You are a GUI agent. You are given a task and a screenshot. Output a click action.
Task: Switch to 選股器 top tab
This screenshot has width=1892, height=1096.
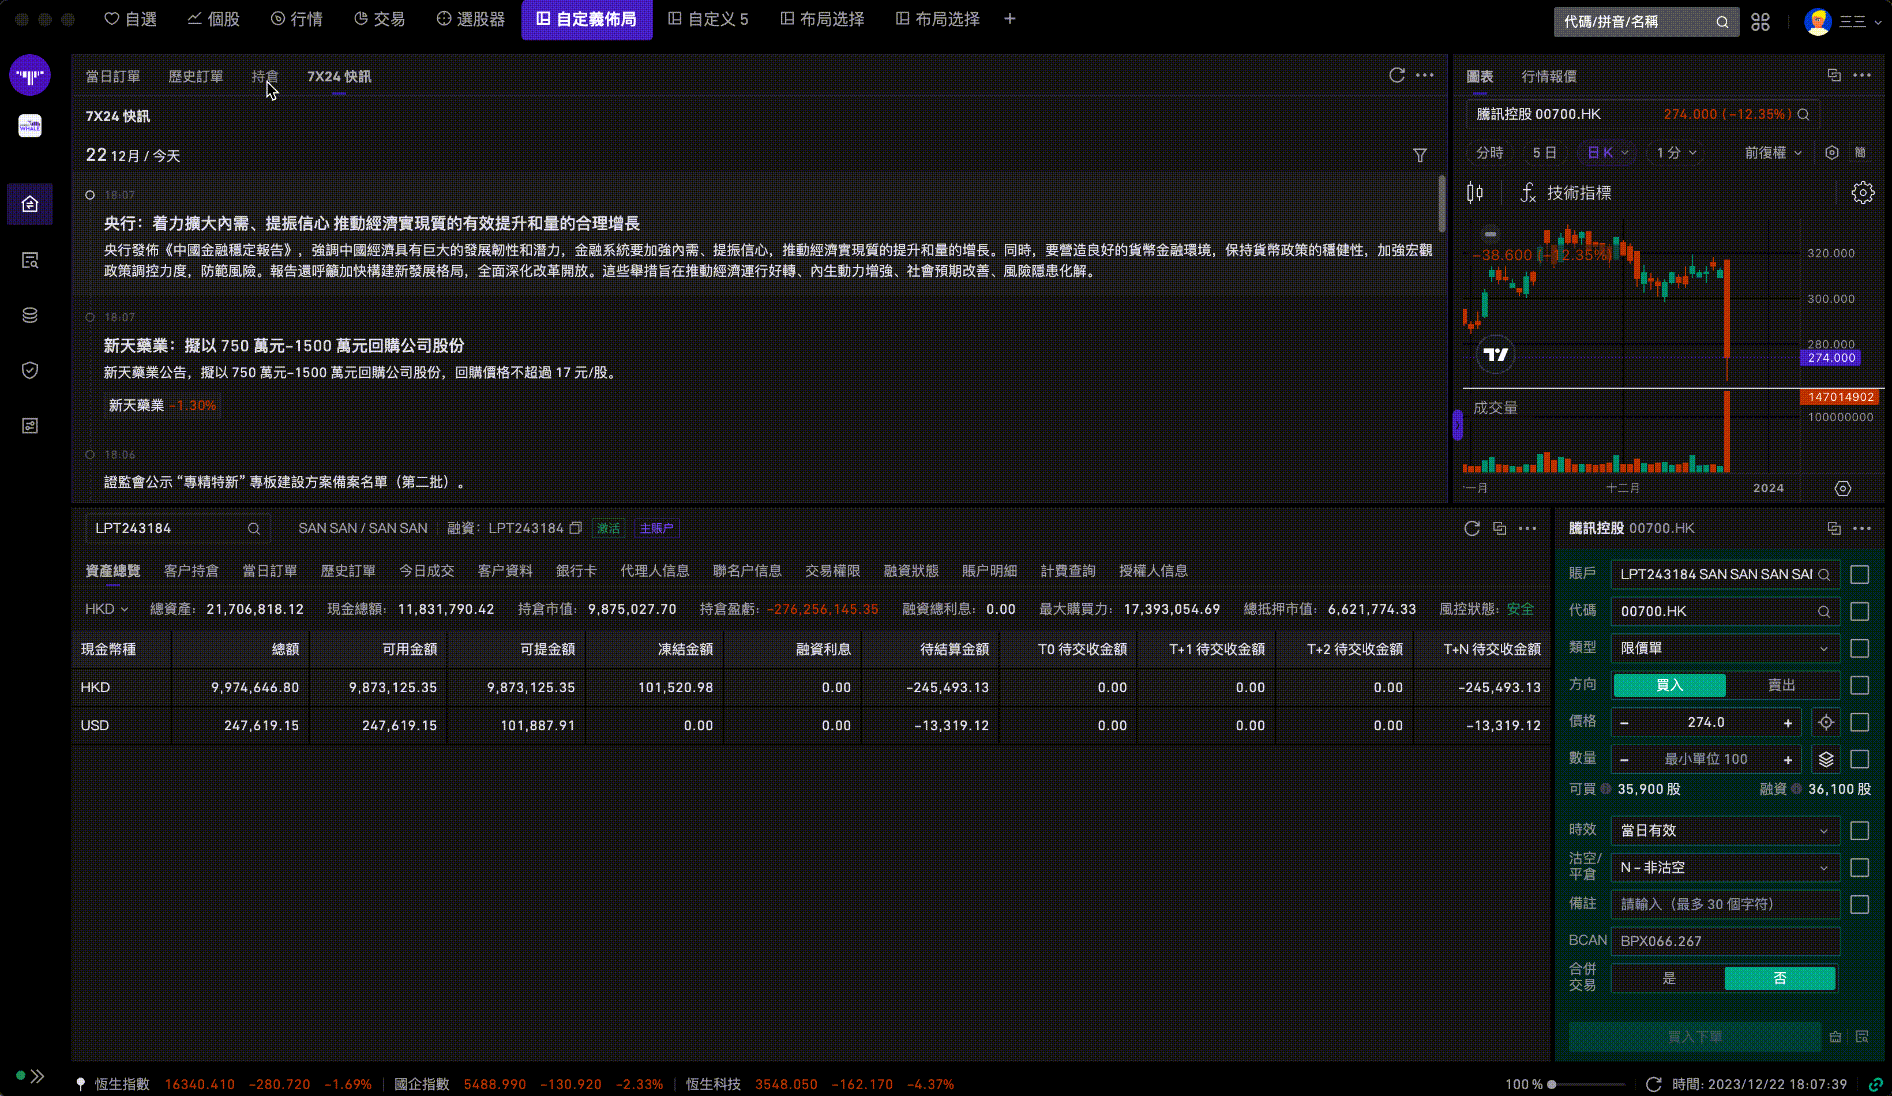[470, 19]
